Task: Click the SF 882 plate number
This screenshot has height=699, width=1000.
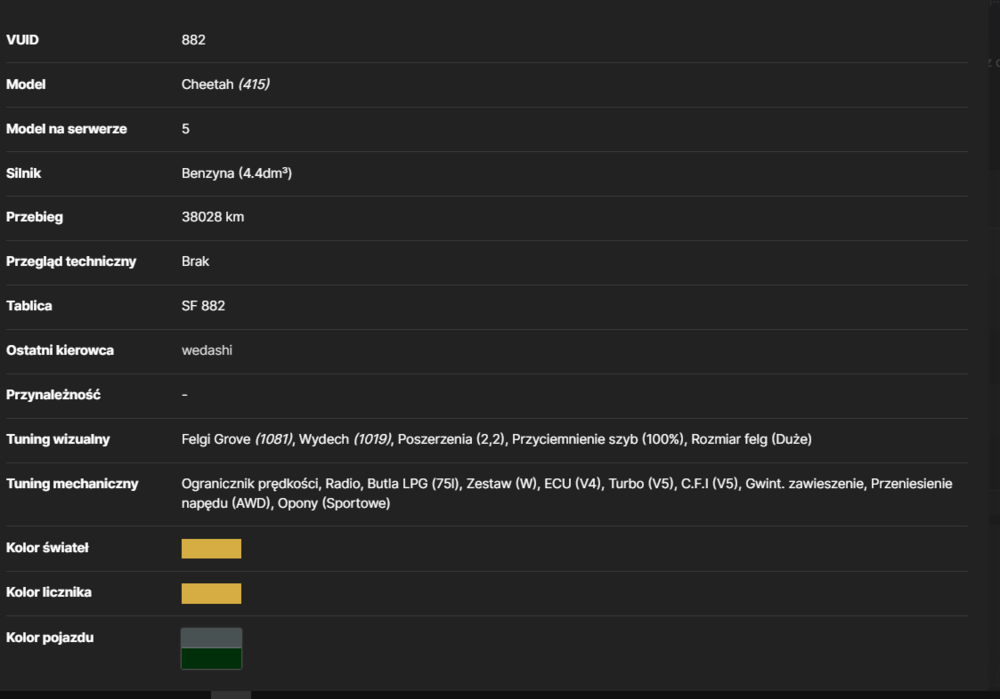Action: (203, 305)
